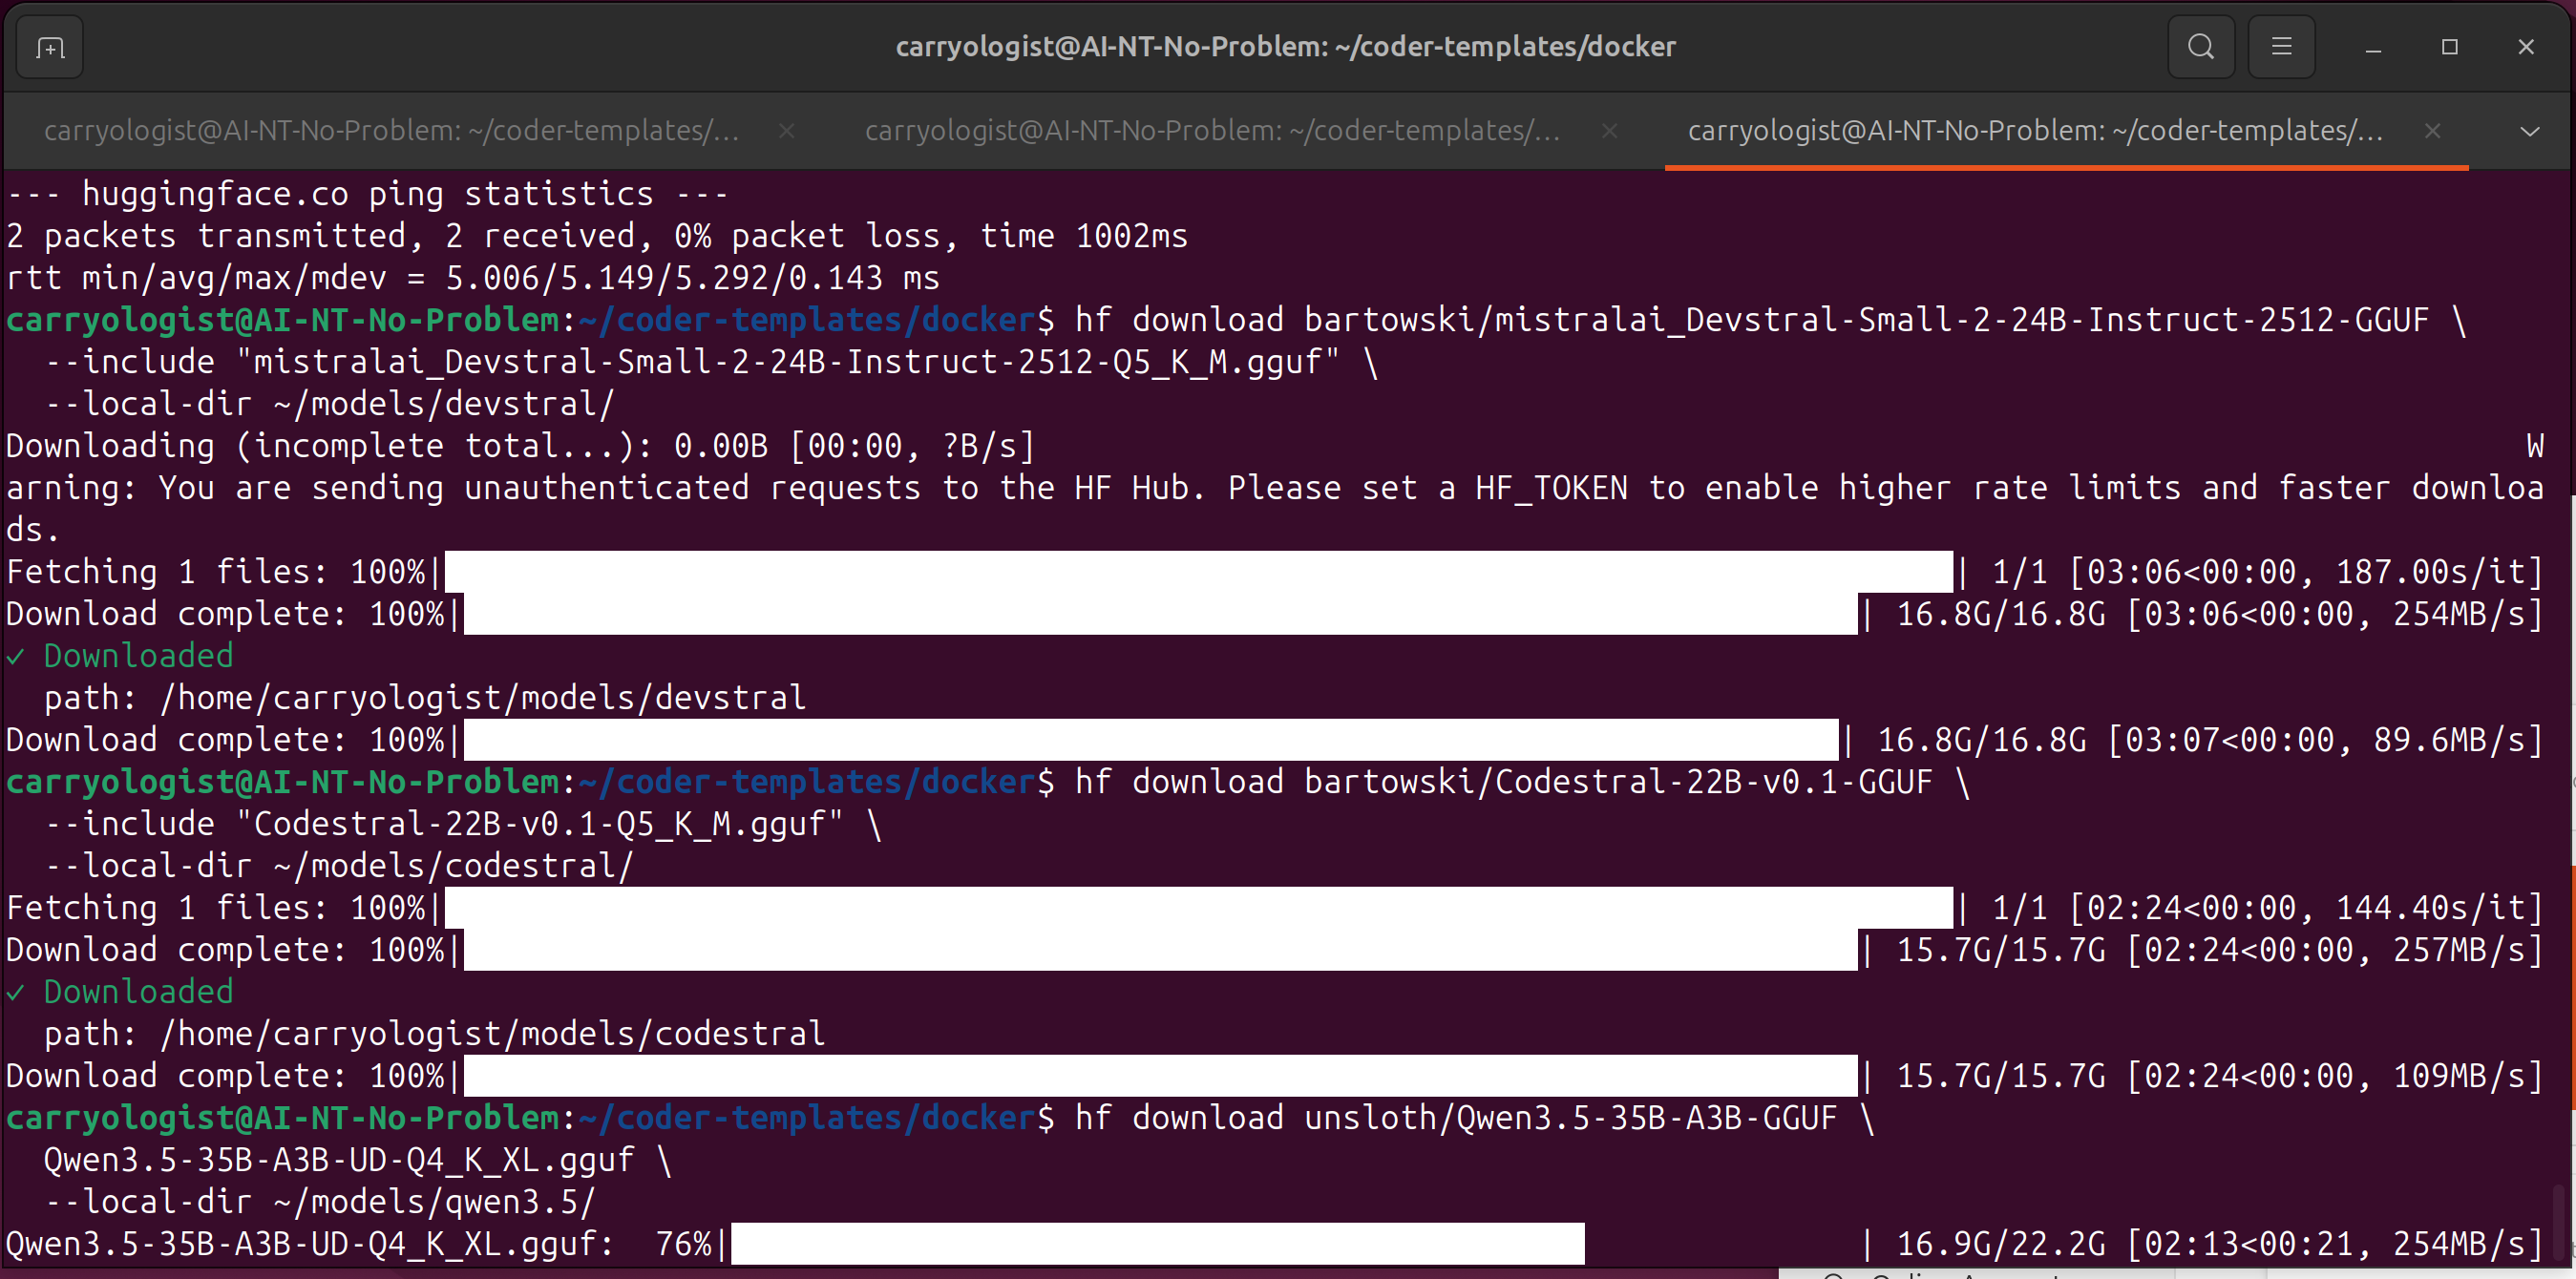Close the first terminal tab

[x=787, y=131]
